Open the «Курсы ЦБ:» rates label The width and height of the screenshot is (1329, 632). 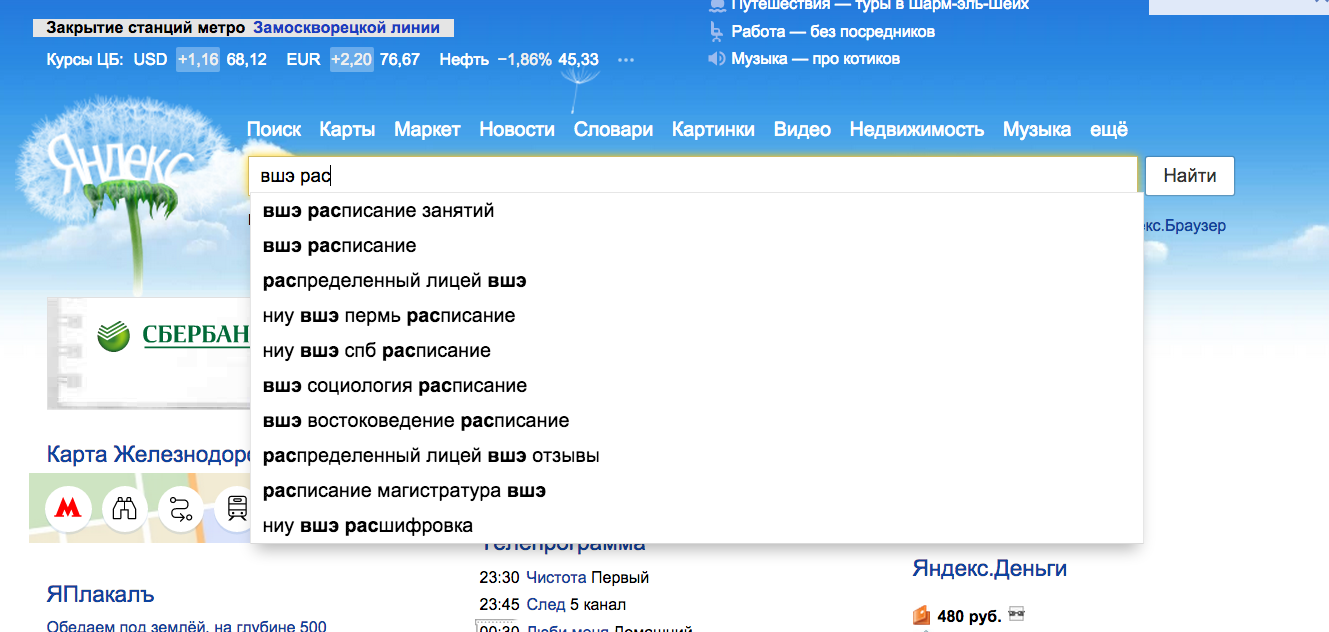[x=85, y=59]
